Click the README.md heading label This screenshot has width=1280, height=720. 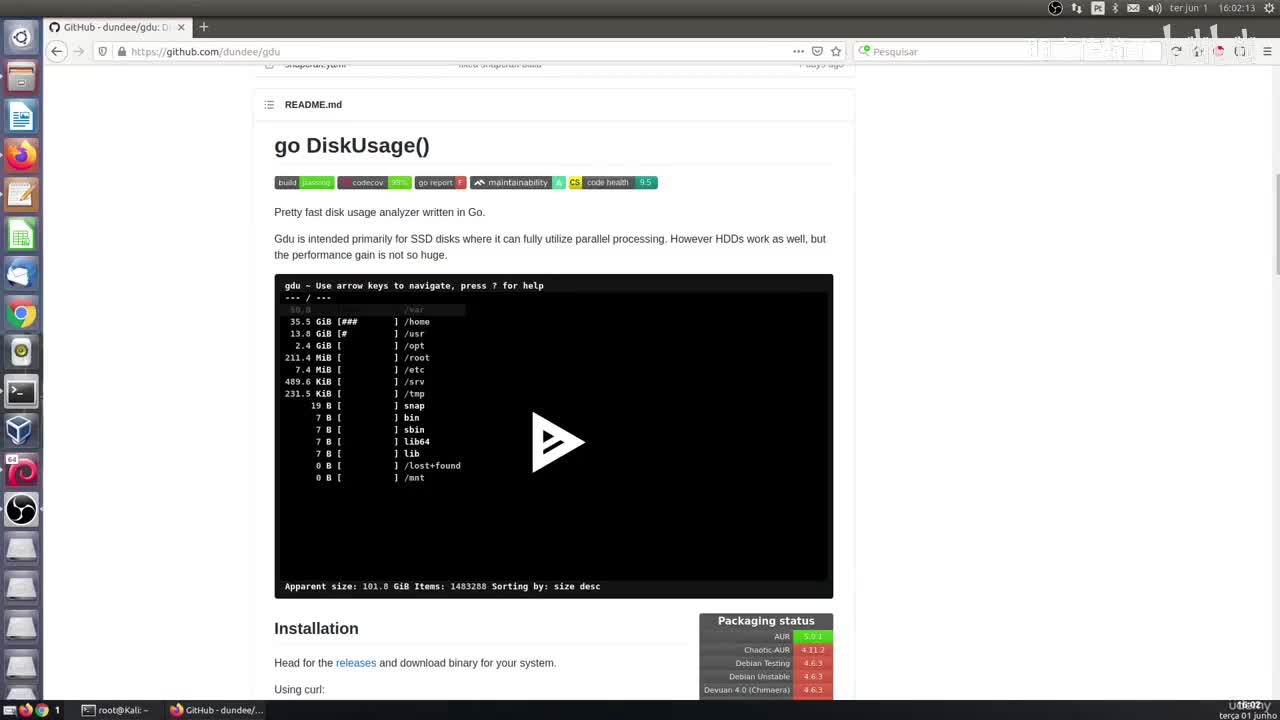313,104
